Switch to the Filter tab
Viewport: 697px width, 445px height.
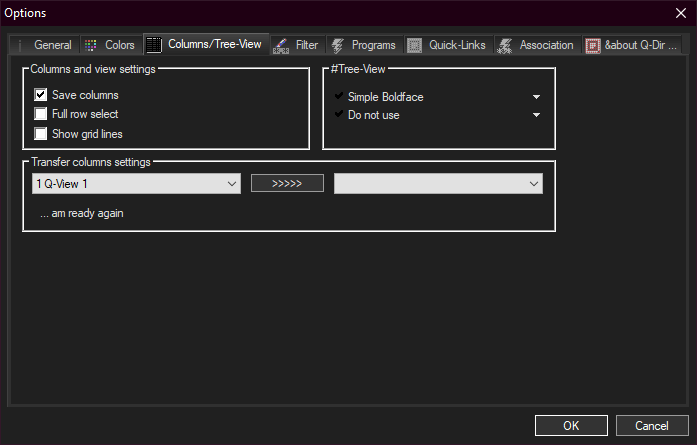pyautogui.click(x=306, y=45)
